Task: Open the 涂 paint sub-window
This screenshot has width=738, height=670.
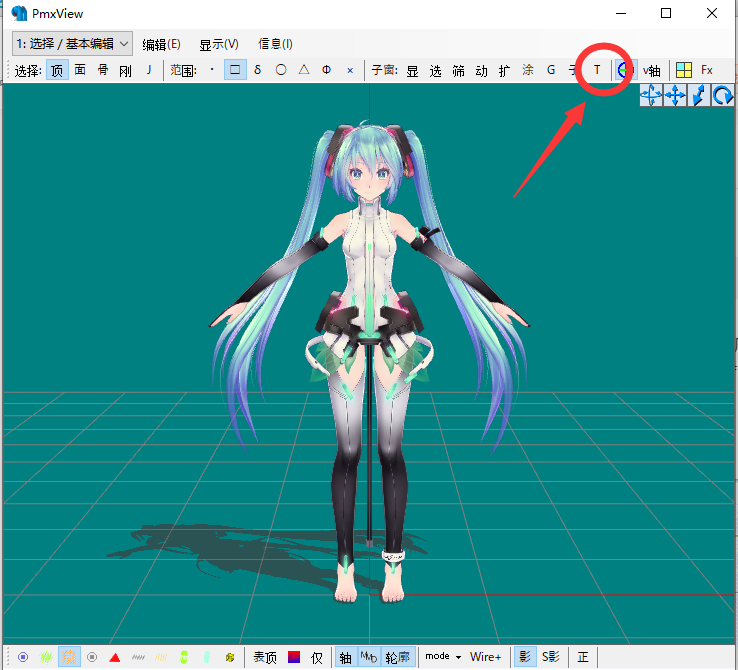Action: coord(528,71)
